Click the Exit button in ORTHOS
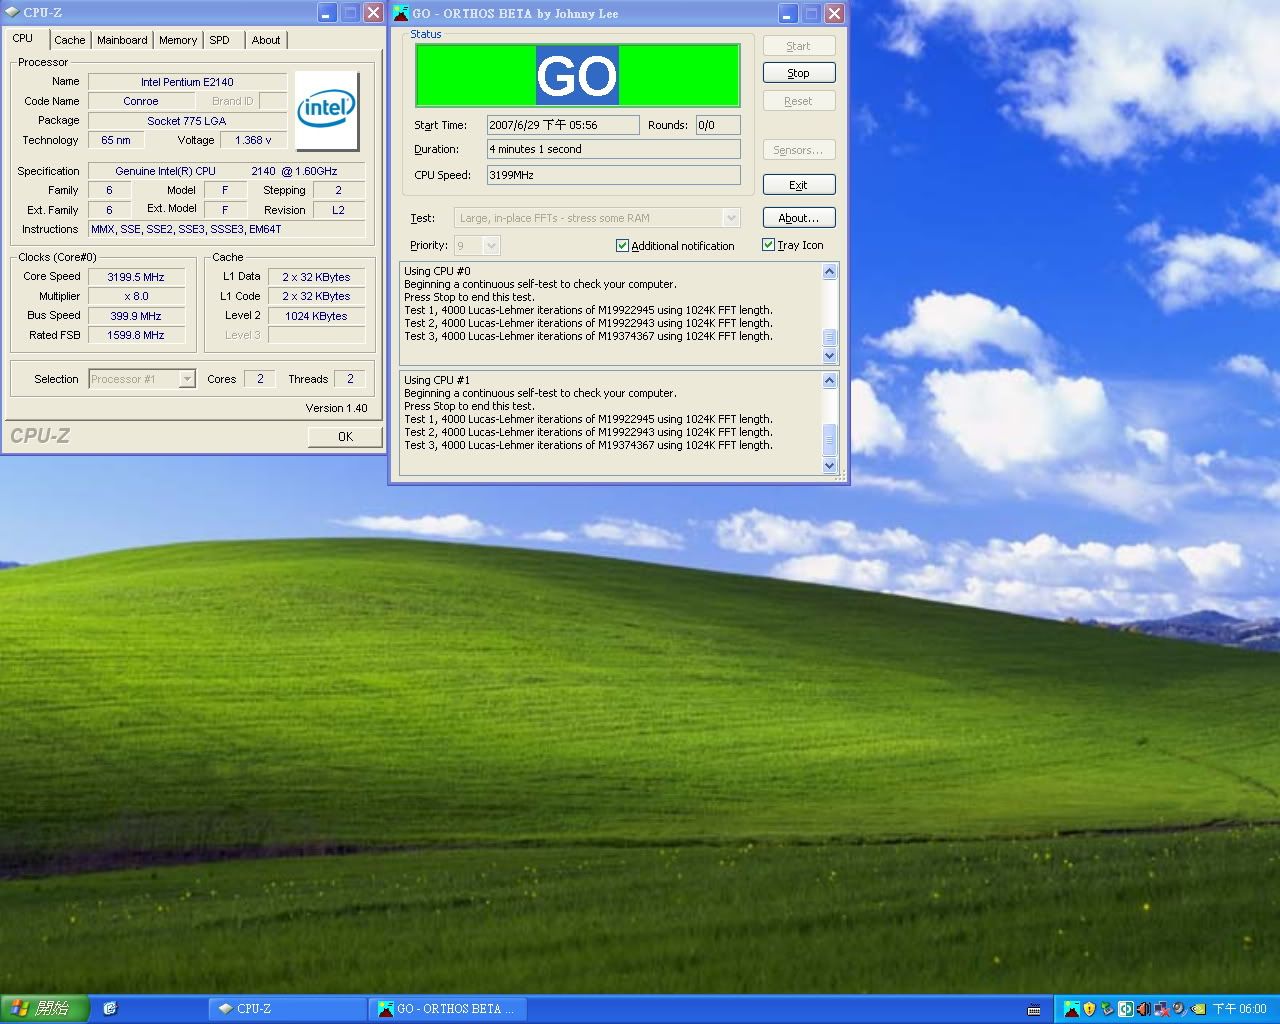This screenshot has width=1280, height=1024. pos(799,185)
